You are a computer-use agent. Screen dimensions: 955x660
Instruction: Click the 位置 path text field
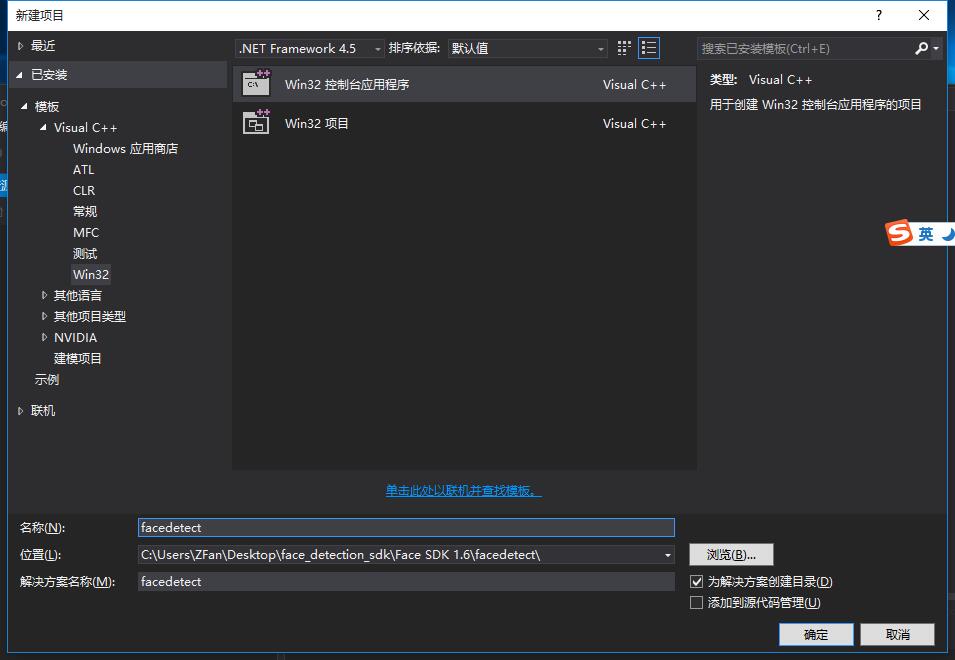pyautogui.click(x=400, y=555)
